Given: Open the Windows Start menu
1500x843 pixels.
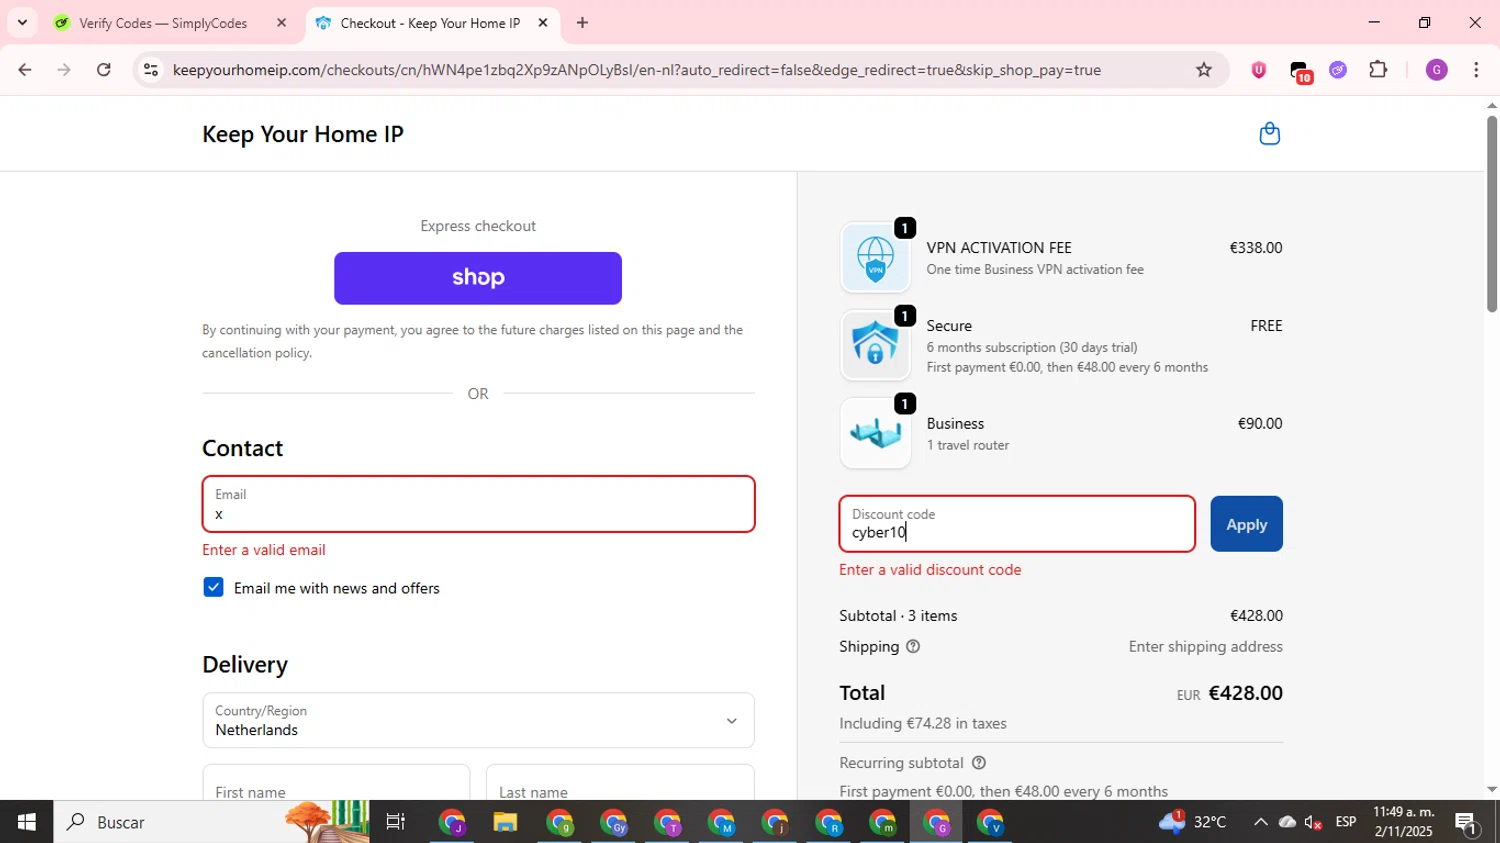Looking at the screenshot, I should coord(27,822).
